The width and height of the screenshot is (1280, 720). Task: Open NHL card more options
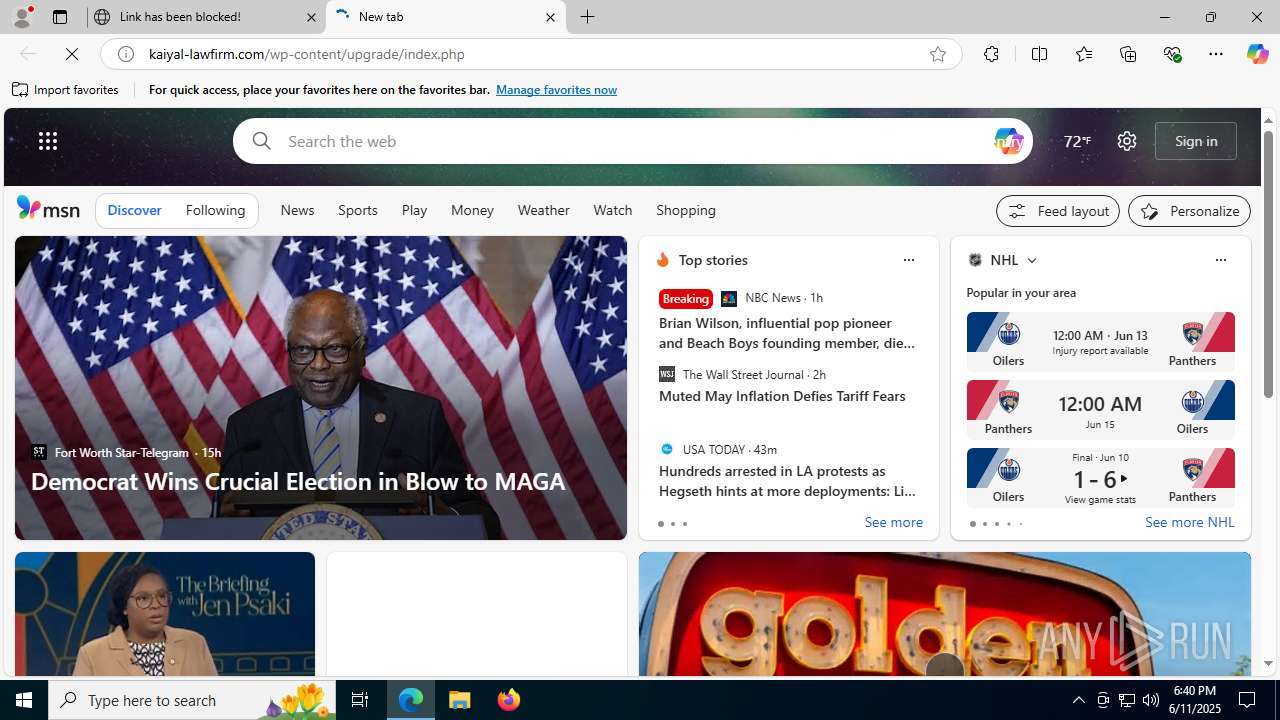(1220, 260)
